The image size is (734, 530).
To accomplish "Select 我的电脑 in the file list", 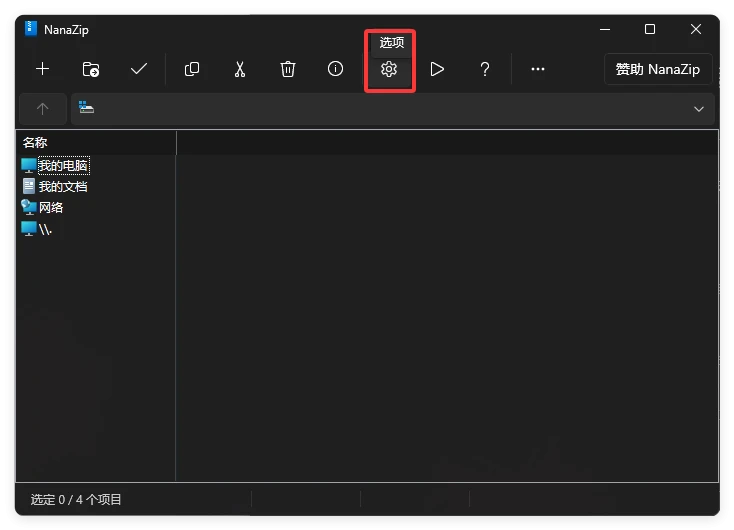I will click(62, 165).
